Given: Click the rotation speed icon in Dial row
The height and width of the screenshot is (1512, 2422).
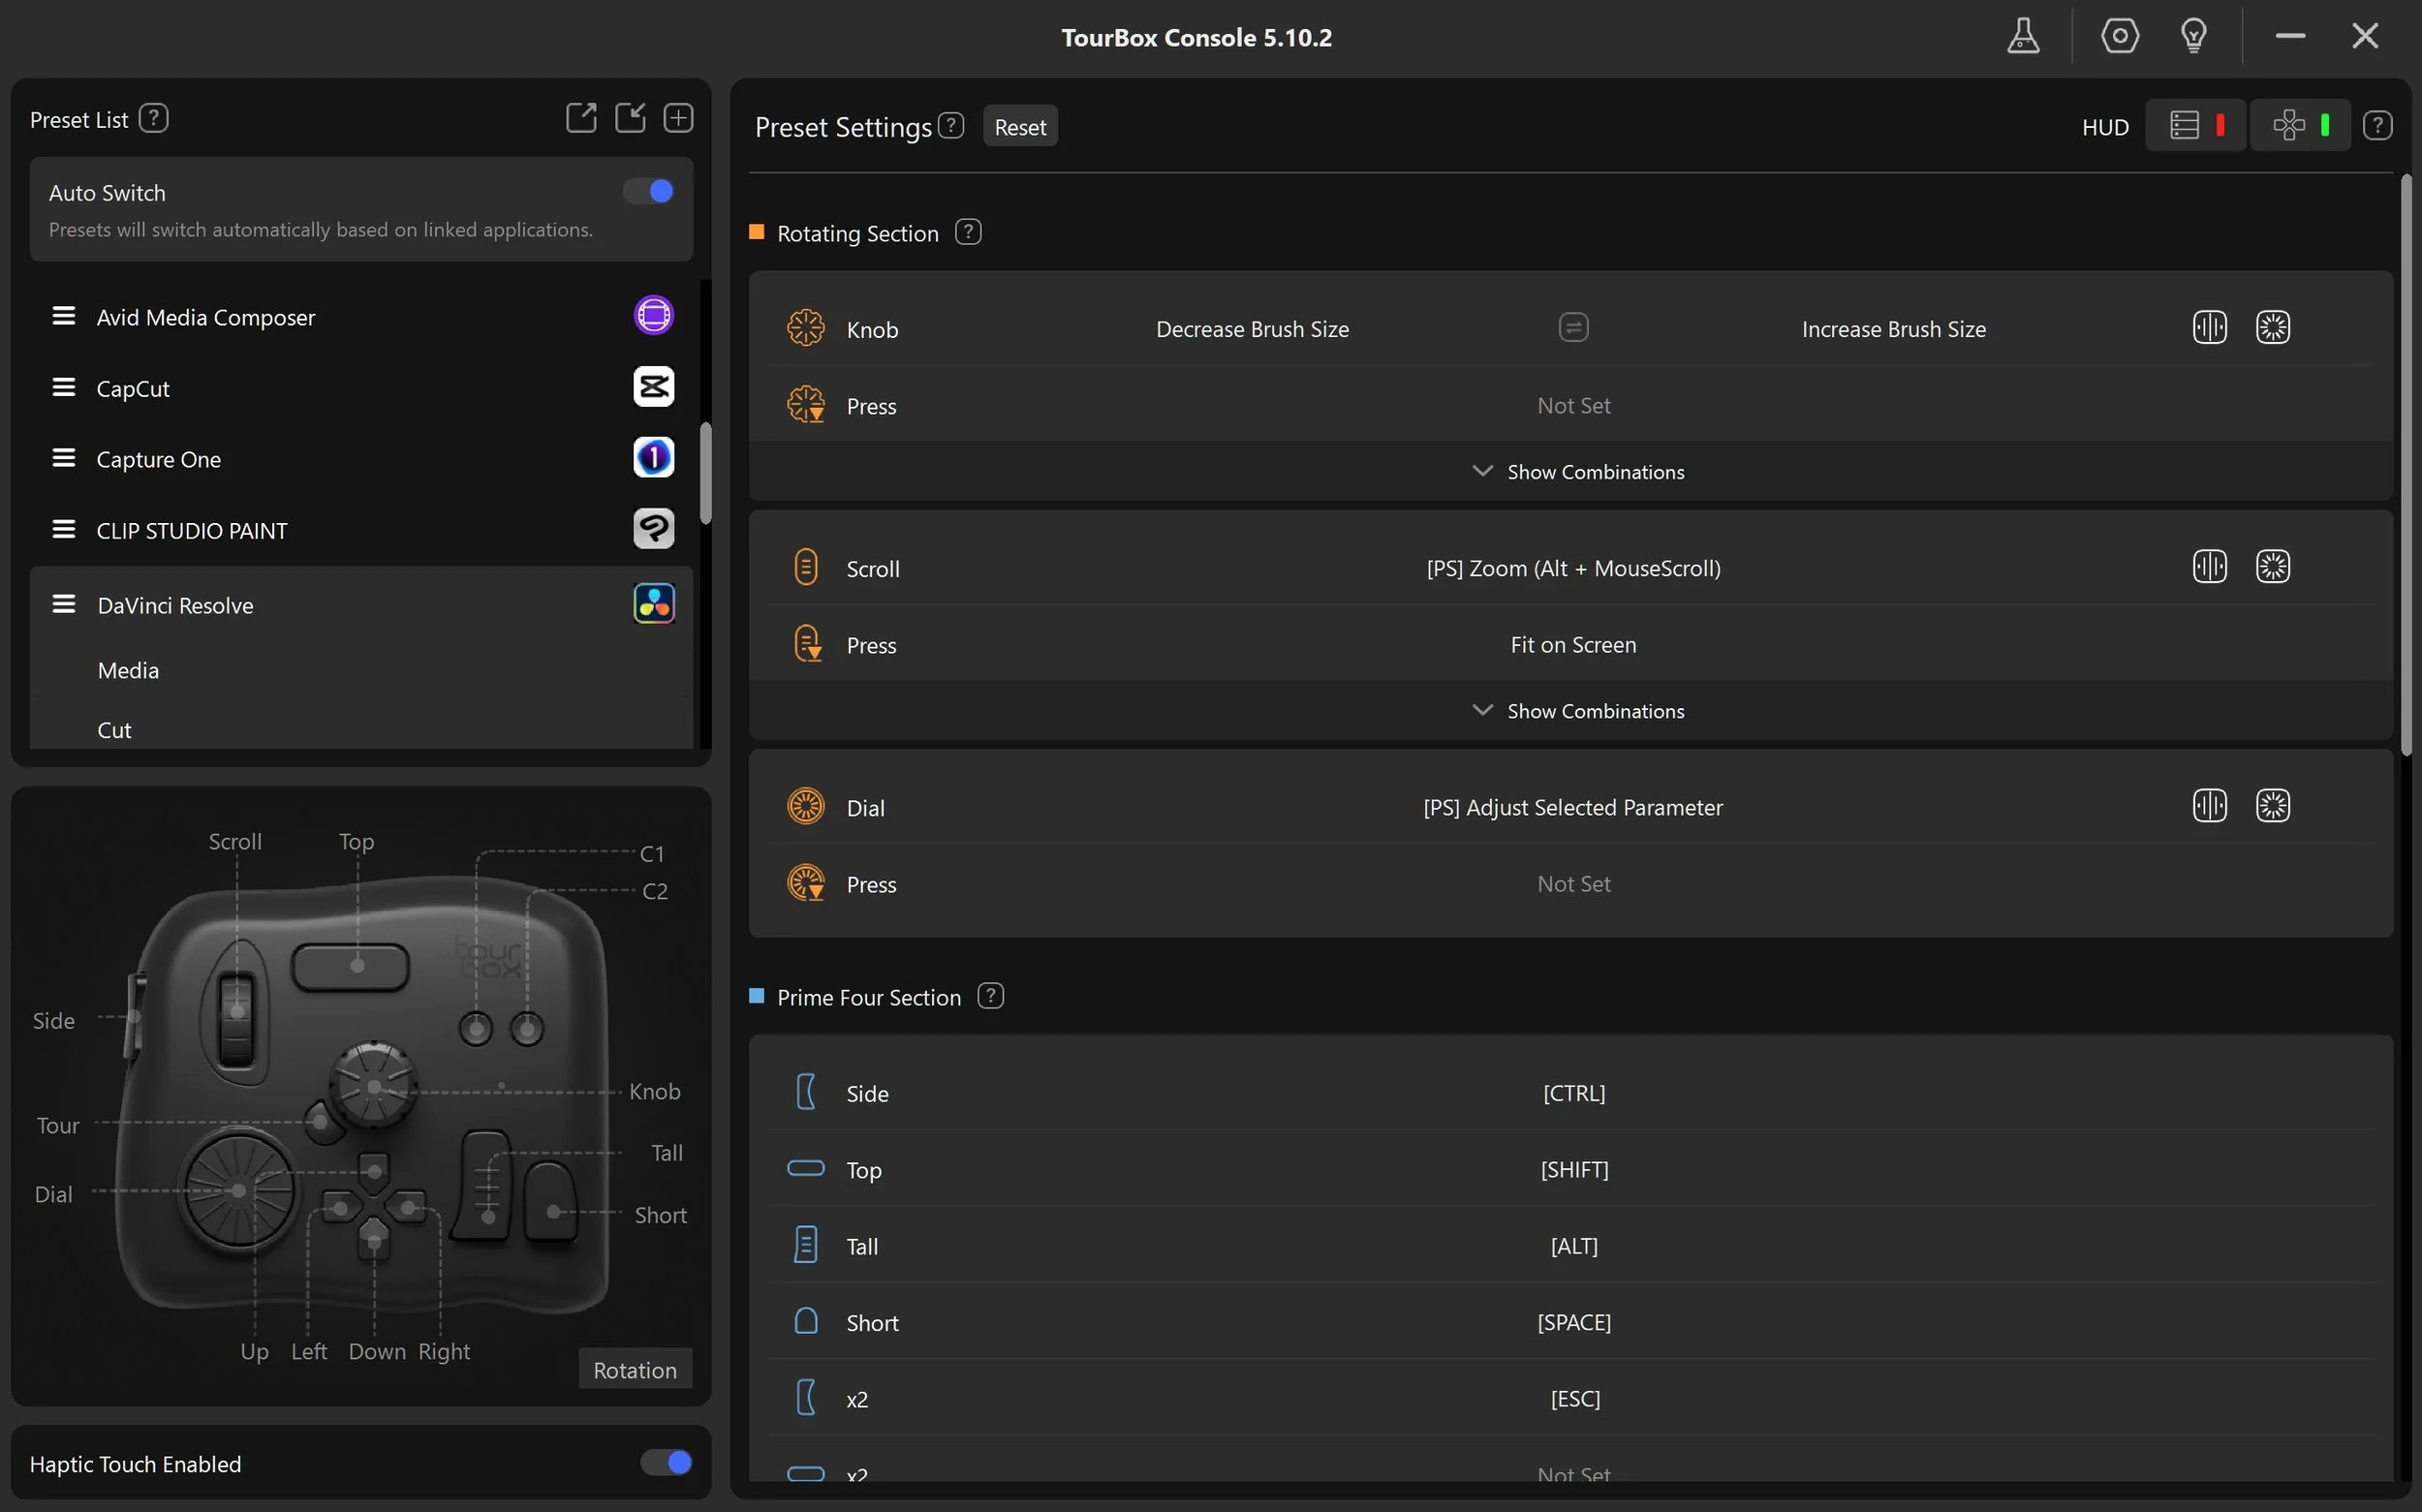Looking at the screenshot, I should pos(2272,806).
